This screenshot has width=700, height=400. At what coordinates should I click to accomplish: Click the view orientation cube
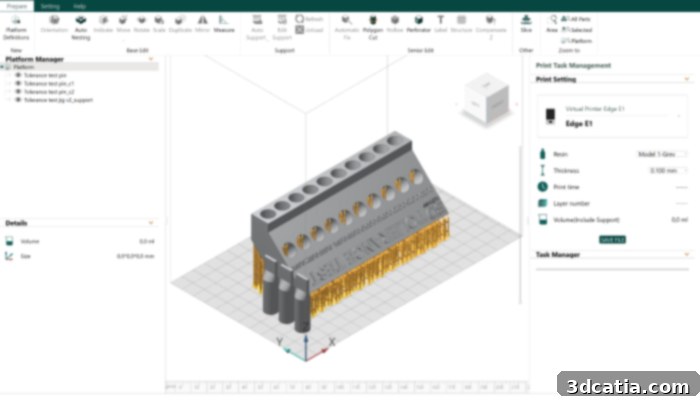coord(486,99)
